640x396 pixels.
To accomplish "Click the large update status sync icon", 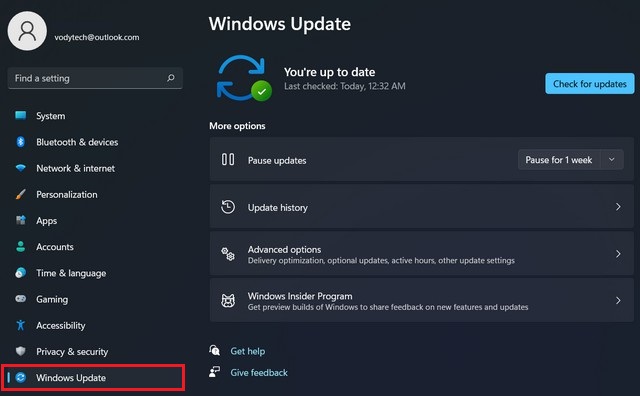I will click(244, 78).
